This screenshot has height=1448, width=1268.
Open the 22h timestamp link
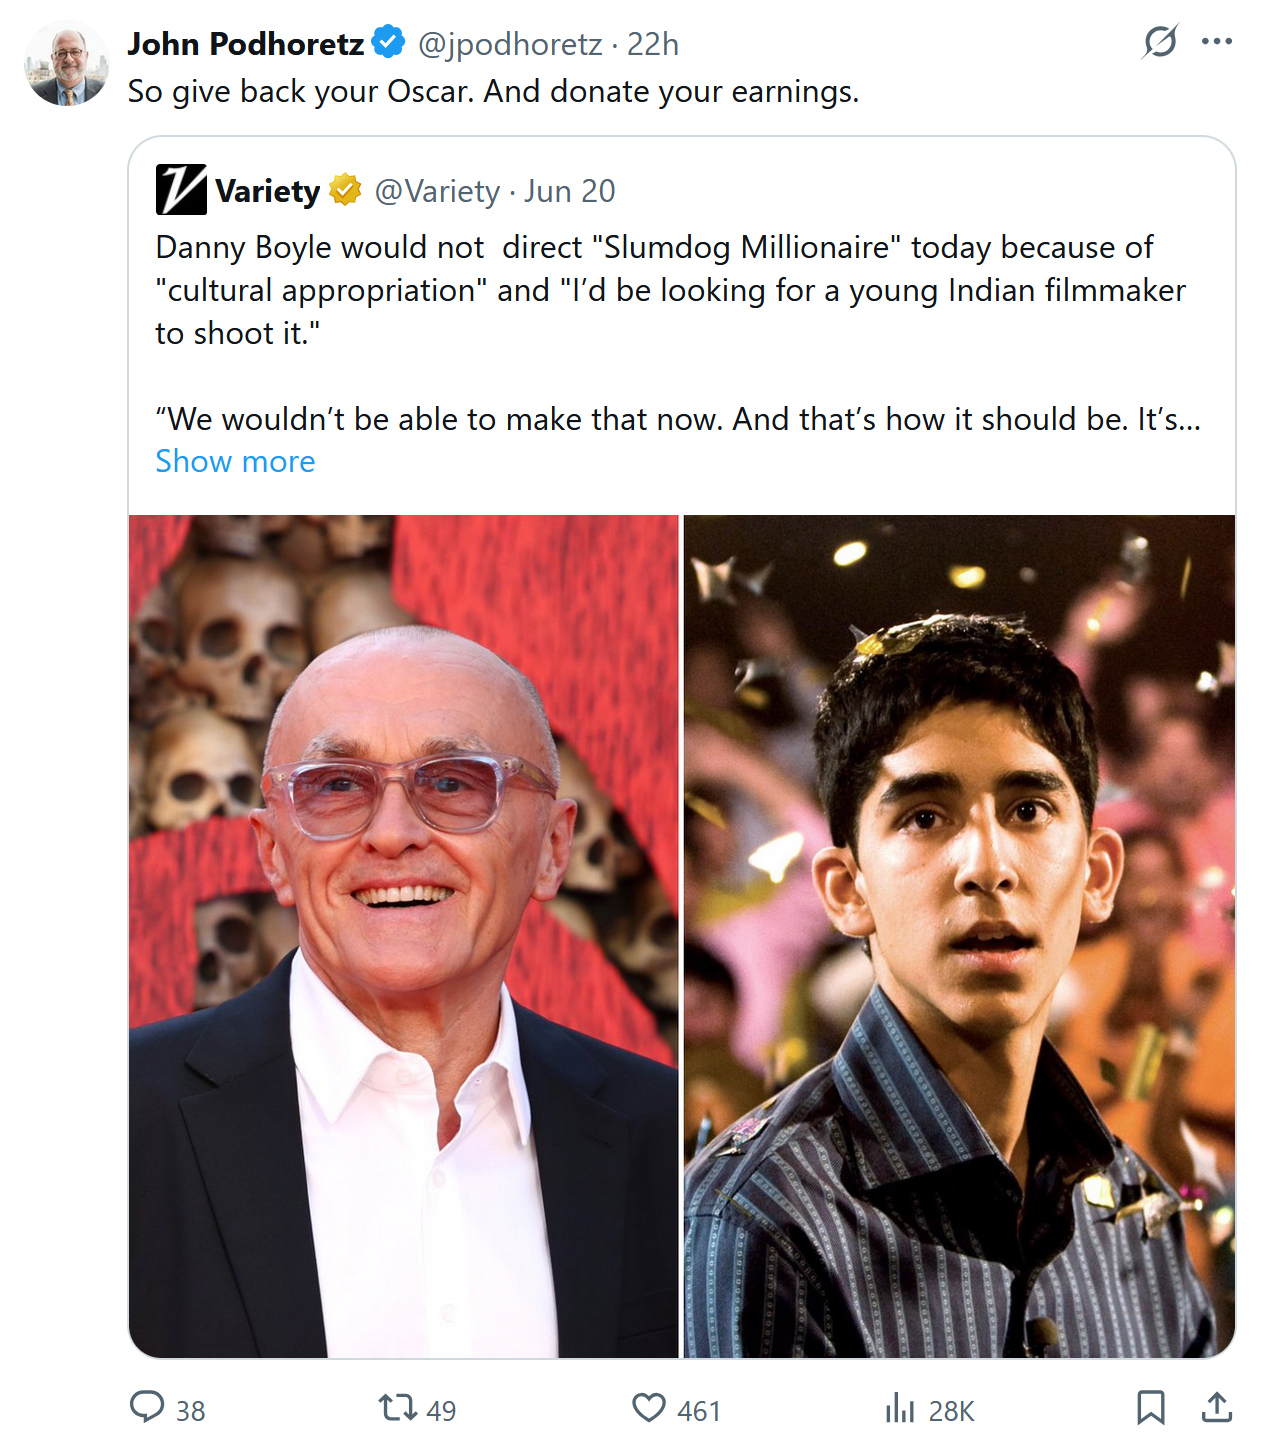(x=653, y=44)
